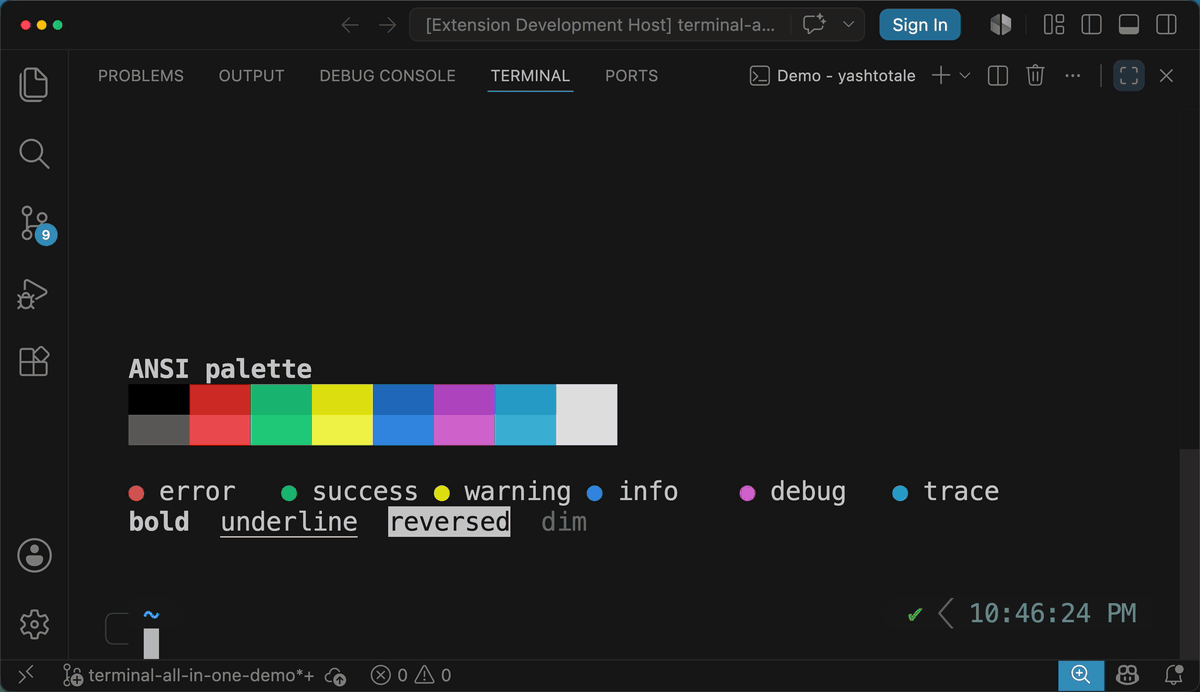Open notifications bell
This screenshot has height=692, width=1200.
1173,675
